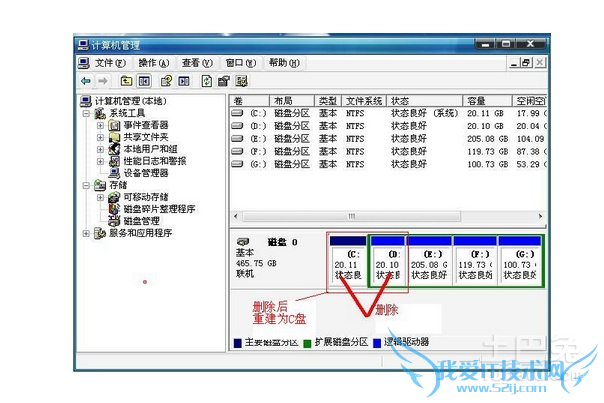This screenshot has height=403, width=604.
Task: Open the 文件(F) menu
Action: click(111, 63)
